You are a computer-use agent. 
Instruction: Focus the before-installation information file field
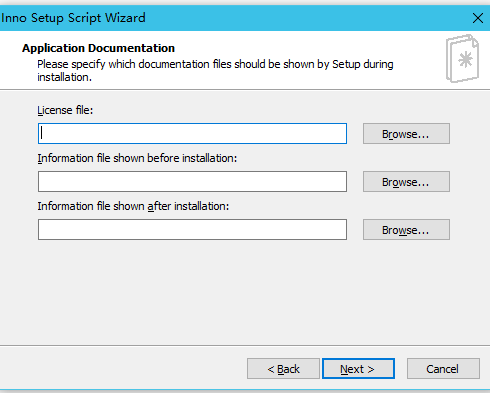point(192,182)
